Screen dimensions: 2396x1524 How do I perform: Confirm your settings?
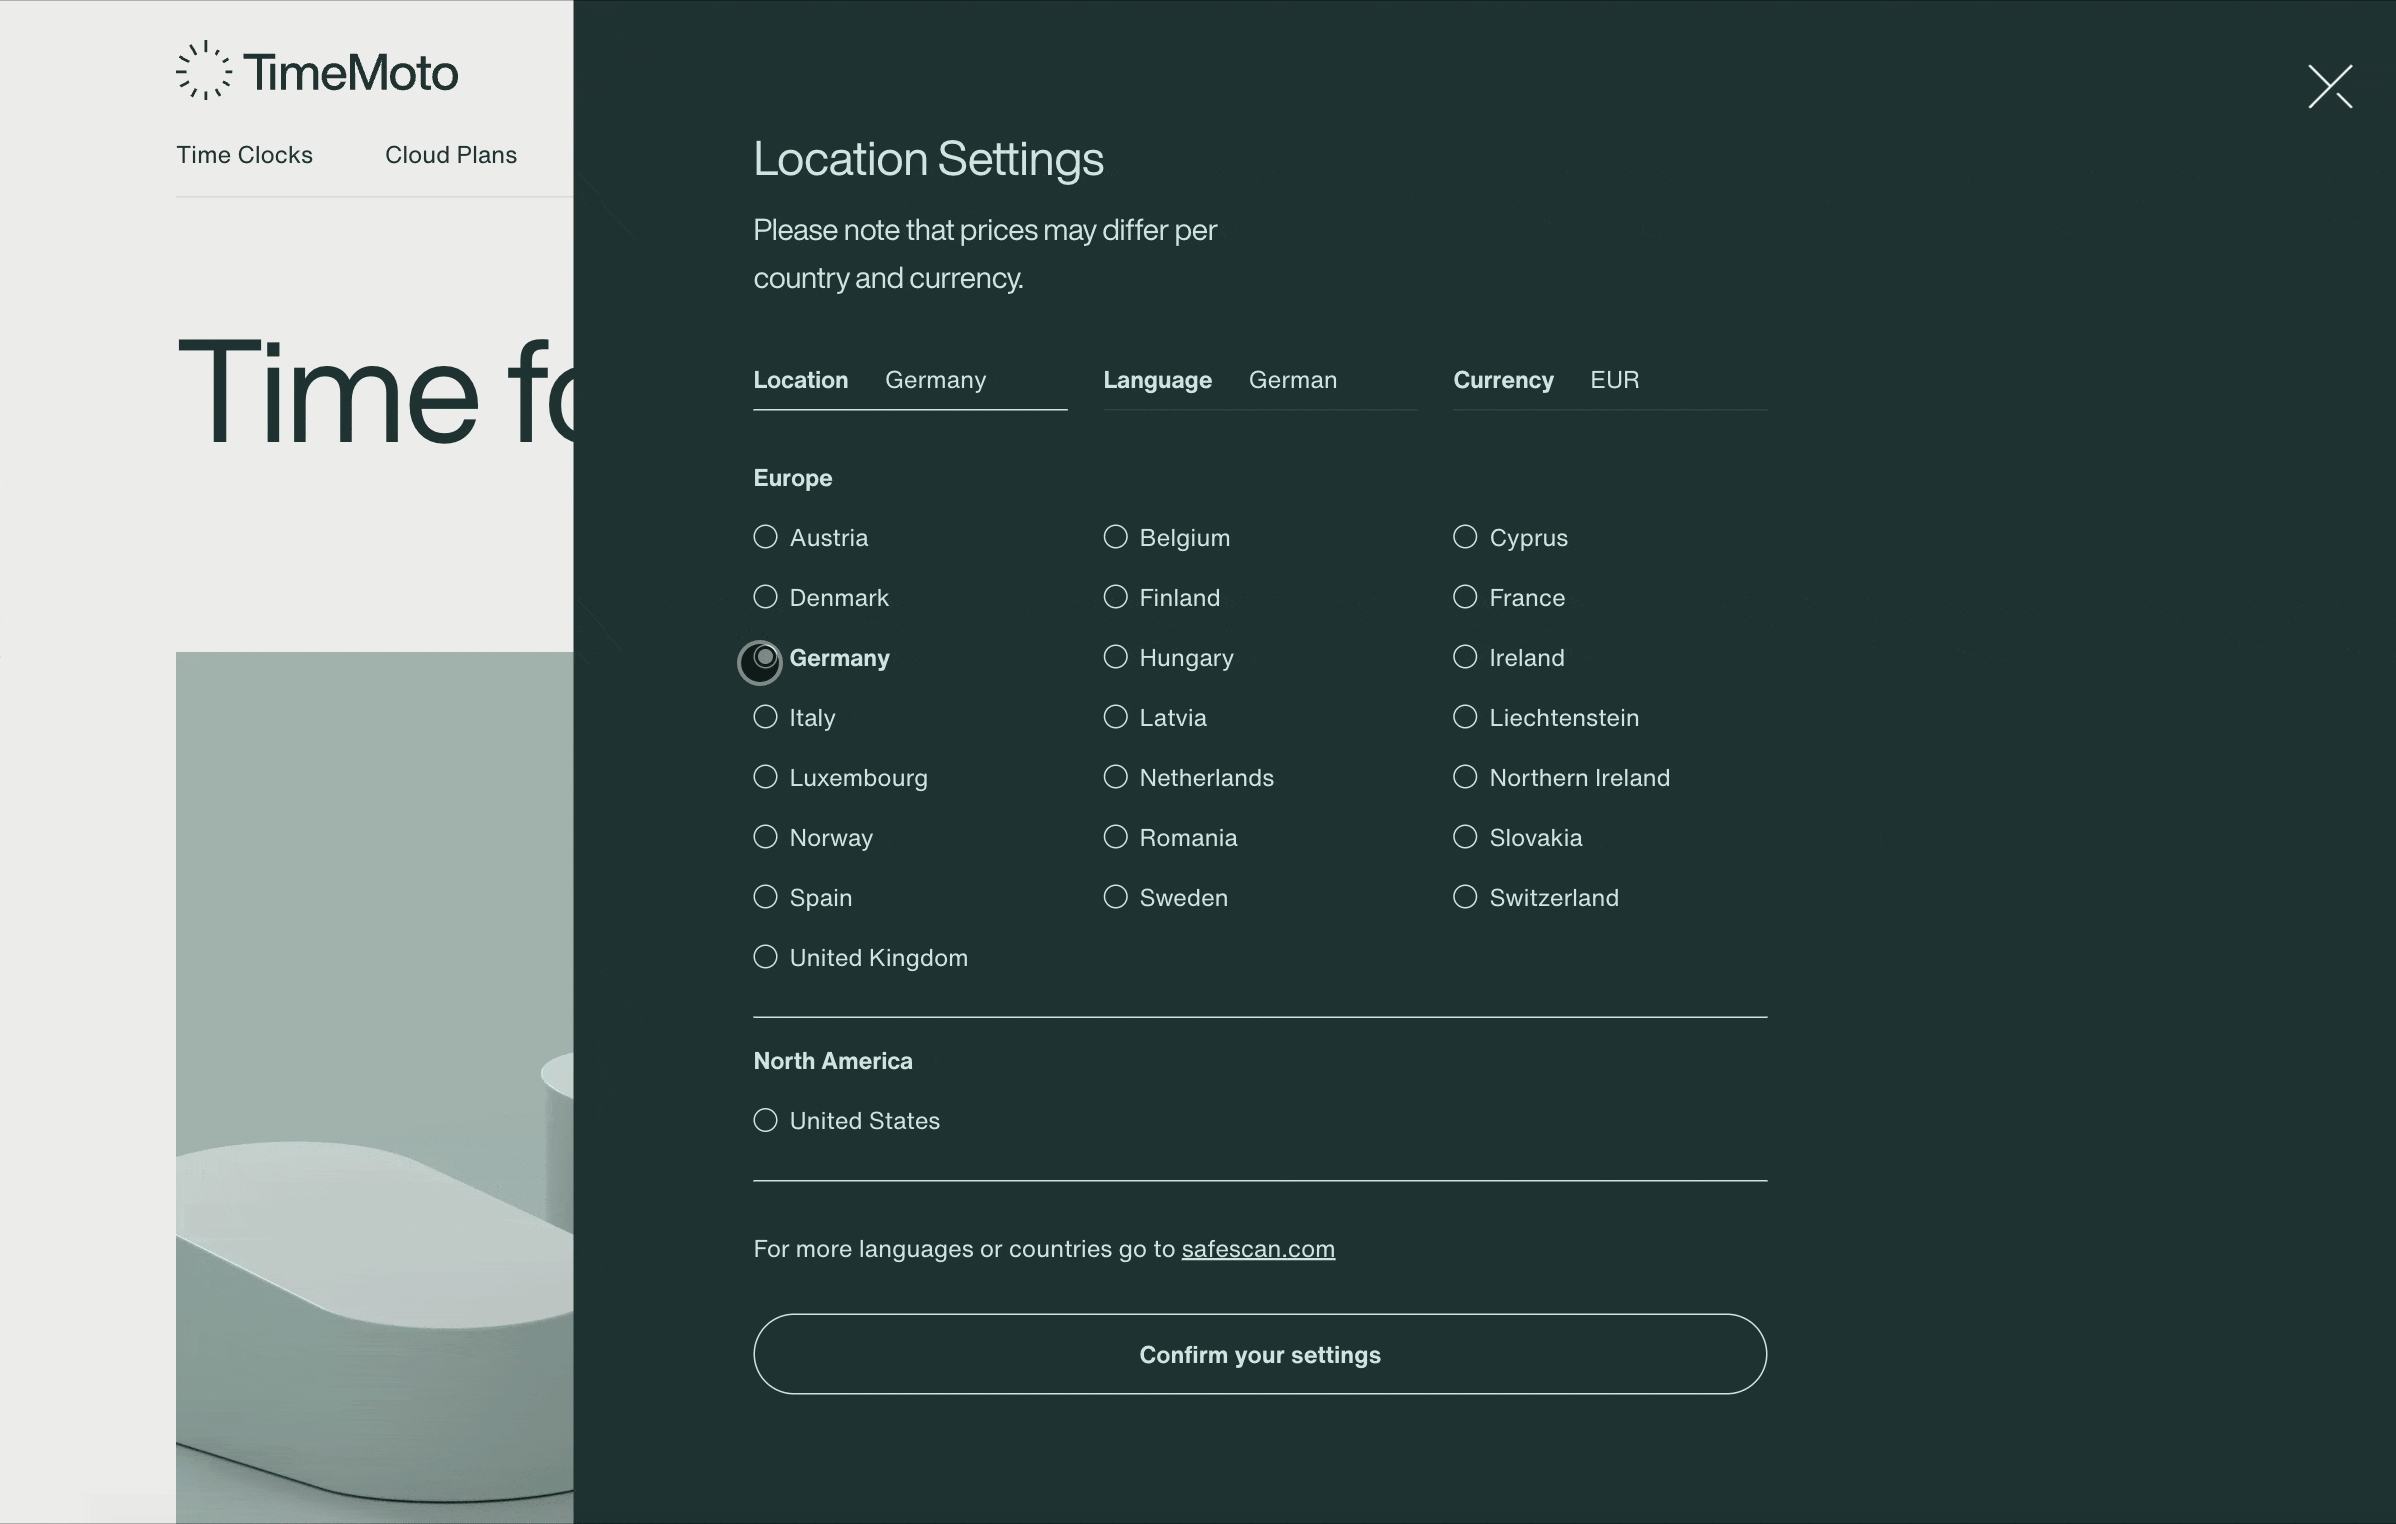[1259, 1355]
